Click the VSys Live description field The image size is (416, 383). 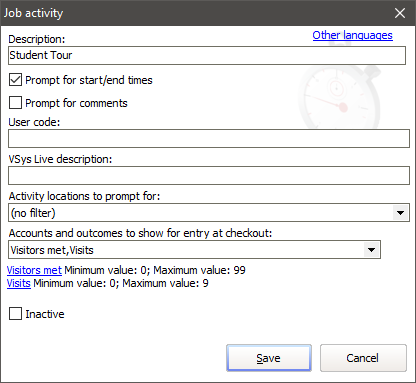[x=209, y=176]
